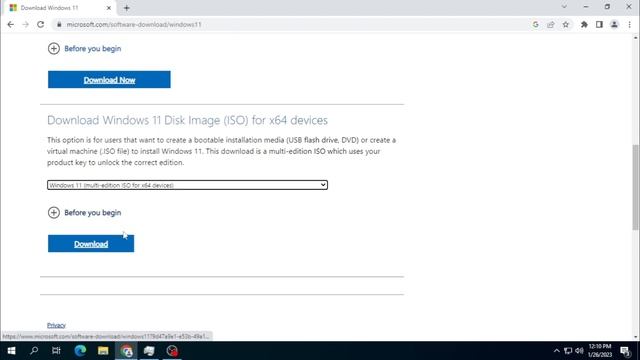Expand the upper Before you begin section
The image size is (640, 360).
pos(84,49)
